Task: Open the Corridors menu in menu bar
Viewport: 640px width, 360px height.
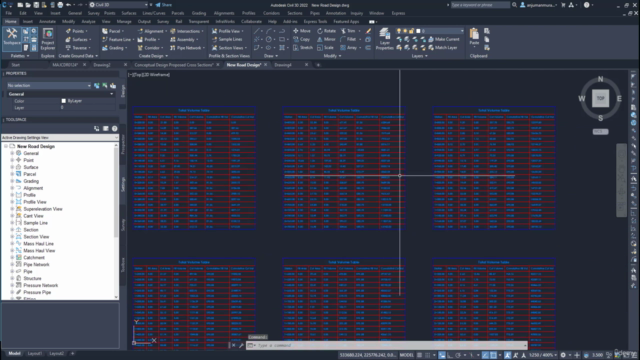Action: point(271,13)
